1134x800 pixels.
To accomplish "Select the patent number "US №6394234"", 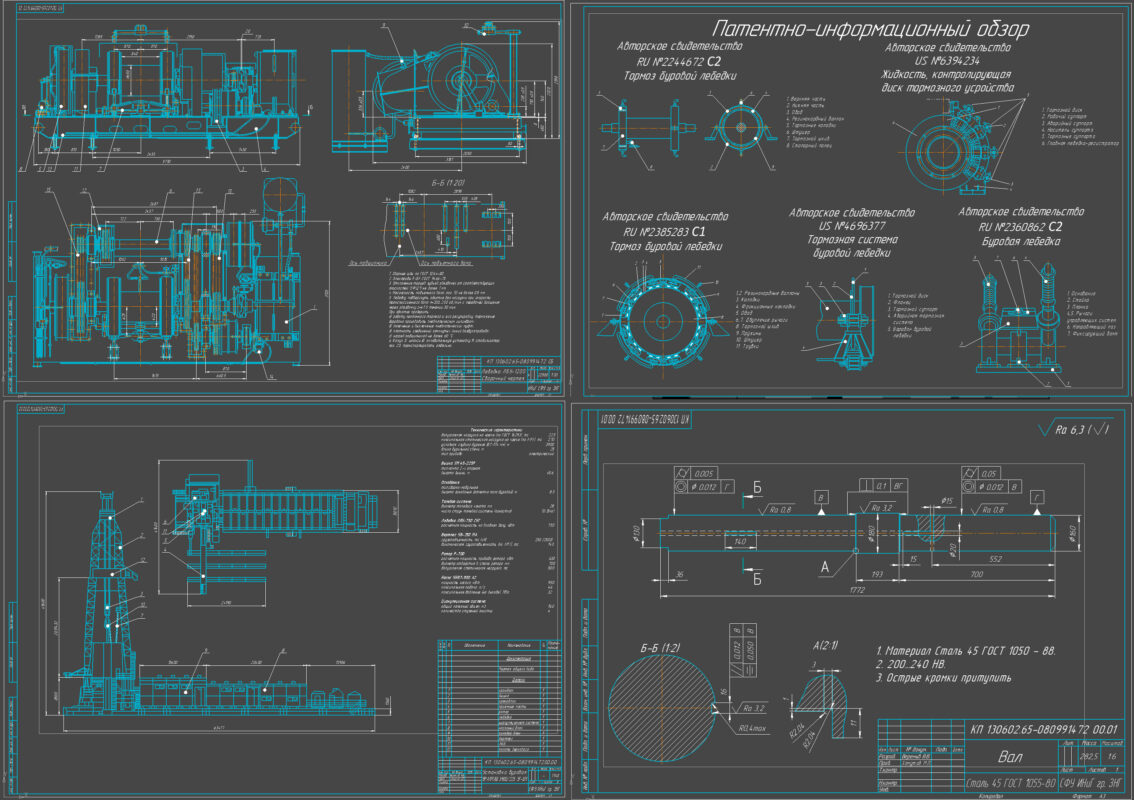I will pyautogui.click(x=947, y=61).
